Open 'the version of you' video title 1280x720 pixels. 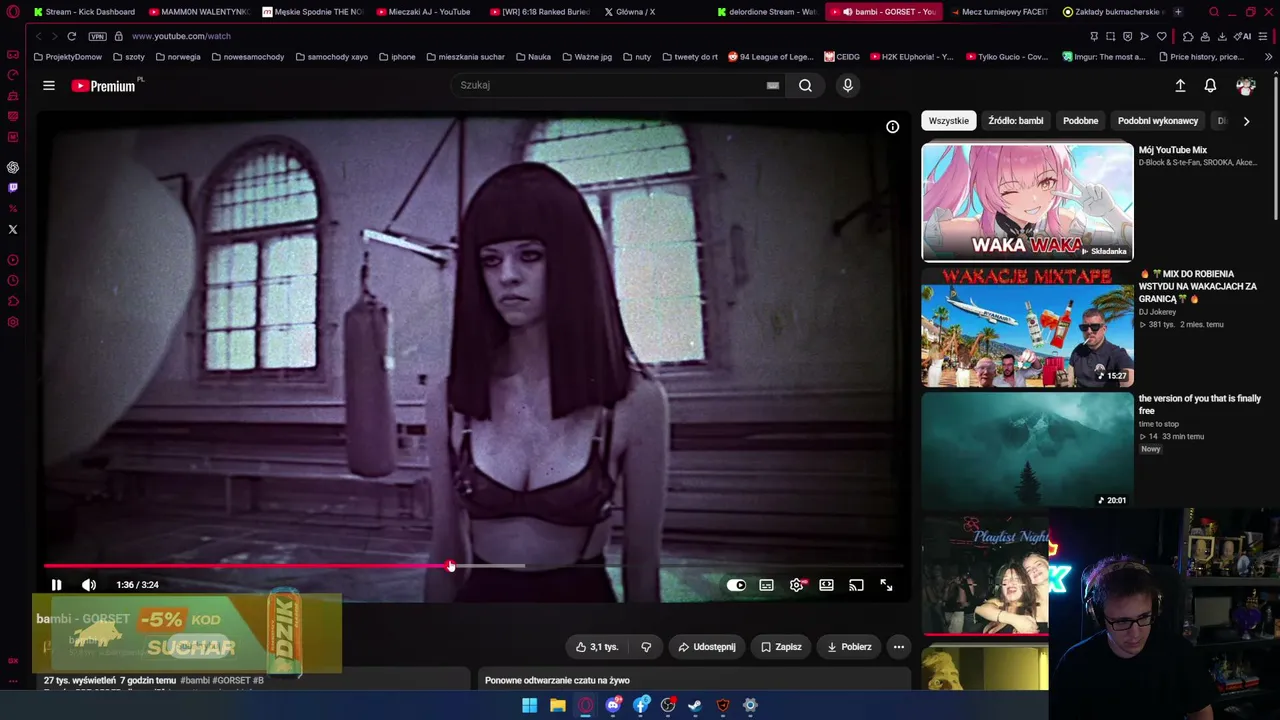1199,404
